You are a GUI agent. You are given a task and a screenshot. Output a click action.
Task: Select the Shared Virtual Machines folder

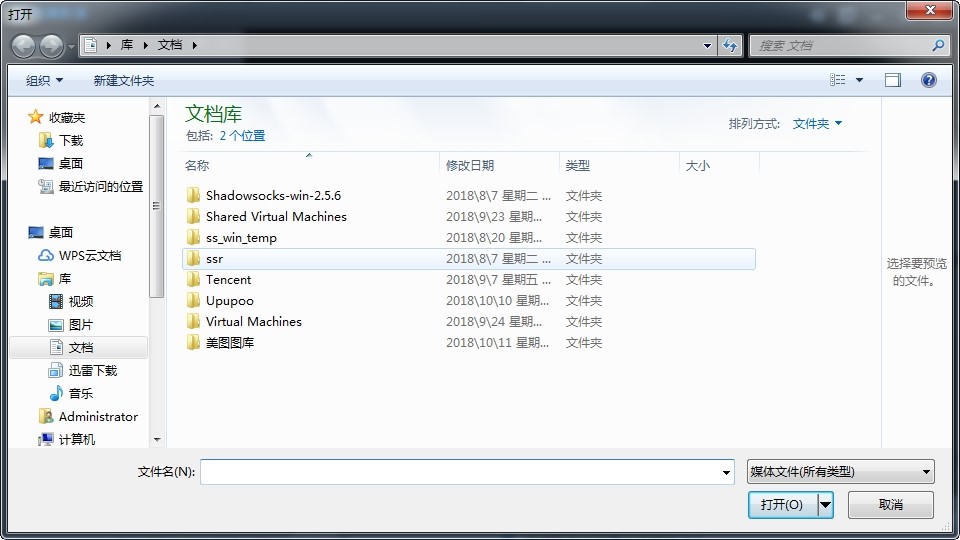pyautogui.click(x=469, y=217)
